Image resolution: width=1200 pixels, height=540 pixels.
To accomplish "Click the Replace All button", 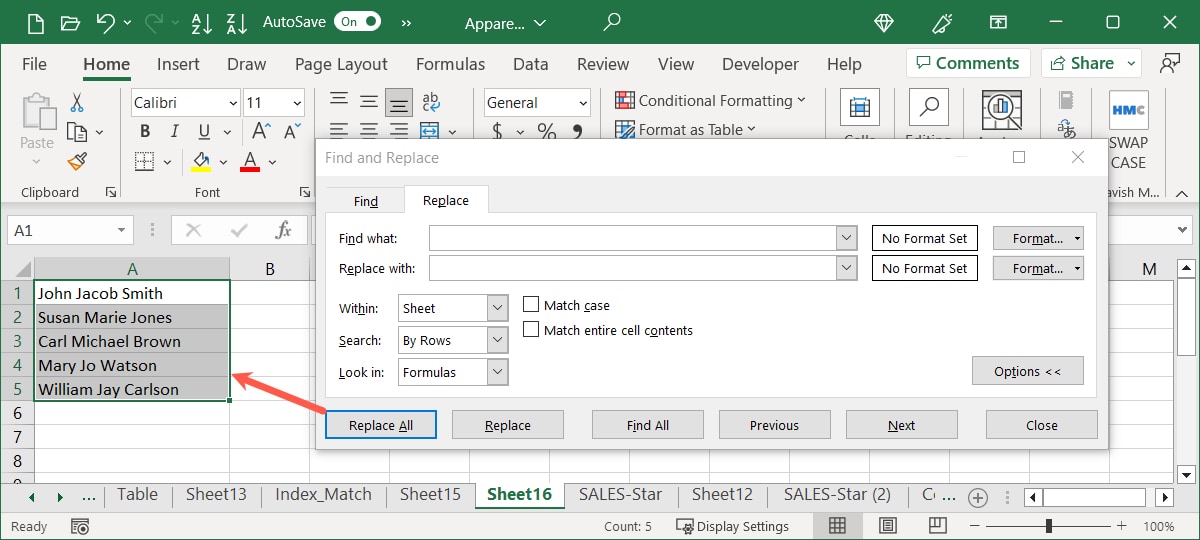I will point(381,425).
